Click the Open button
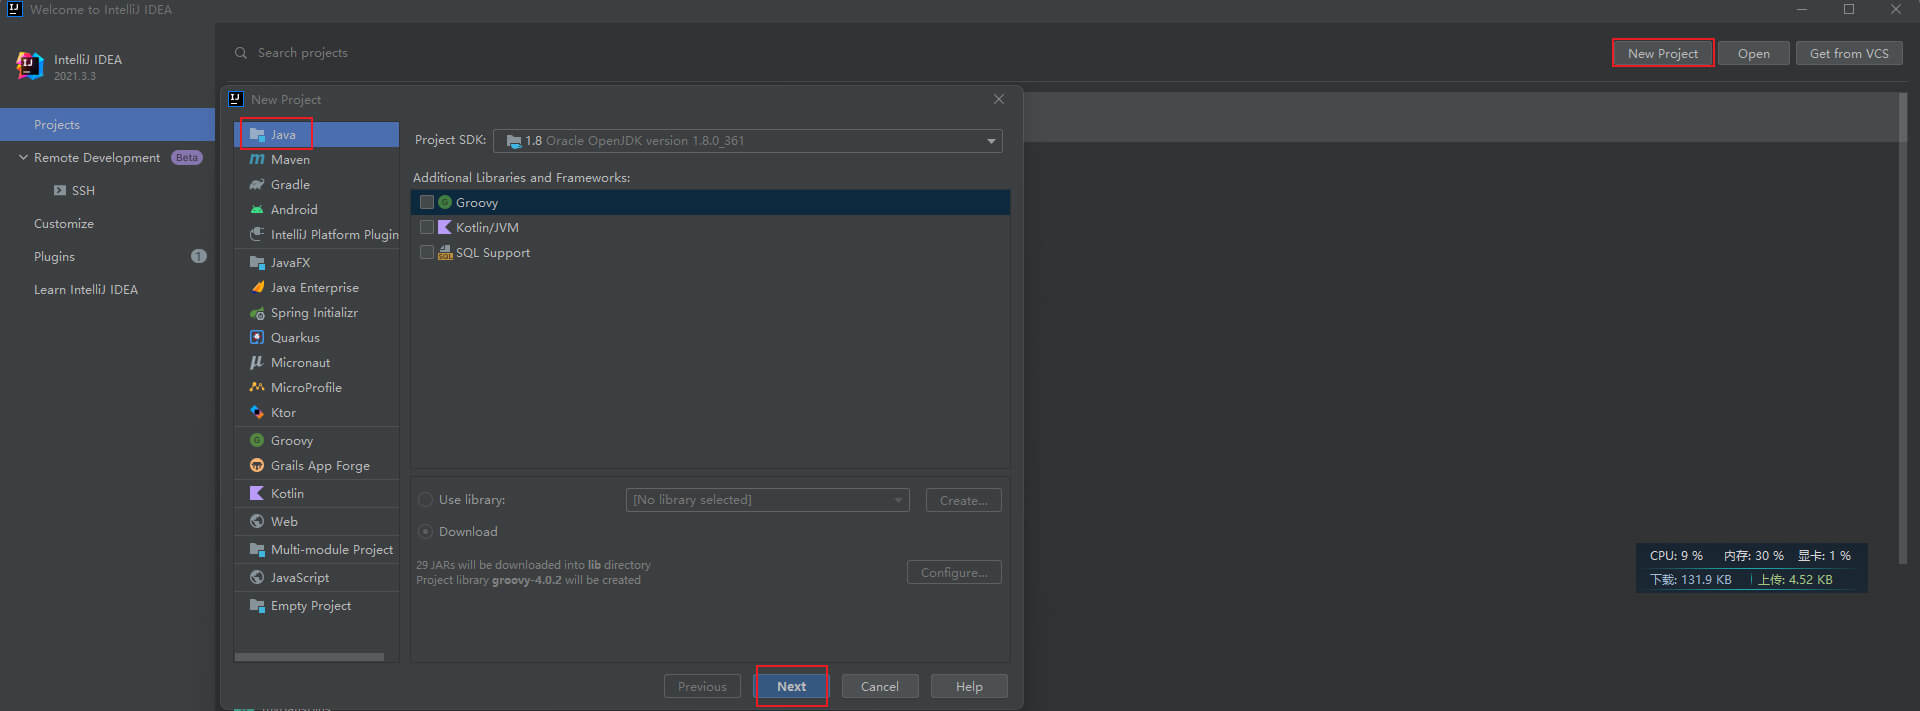 [1754, 54]
